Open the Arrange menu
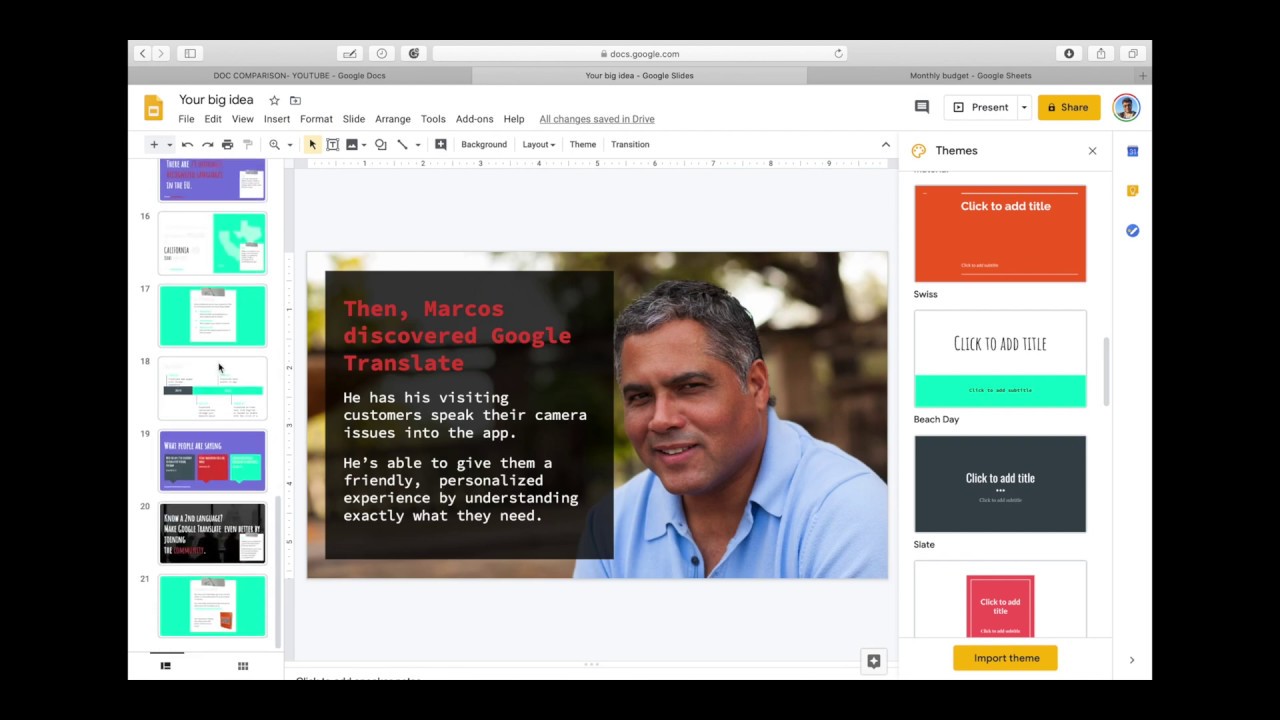This screenshot has width=1280, height=720. coord(393,119)
